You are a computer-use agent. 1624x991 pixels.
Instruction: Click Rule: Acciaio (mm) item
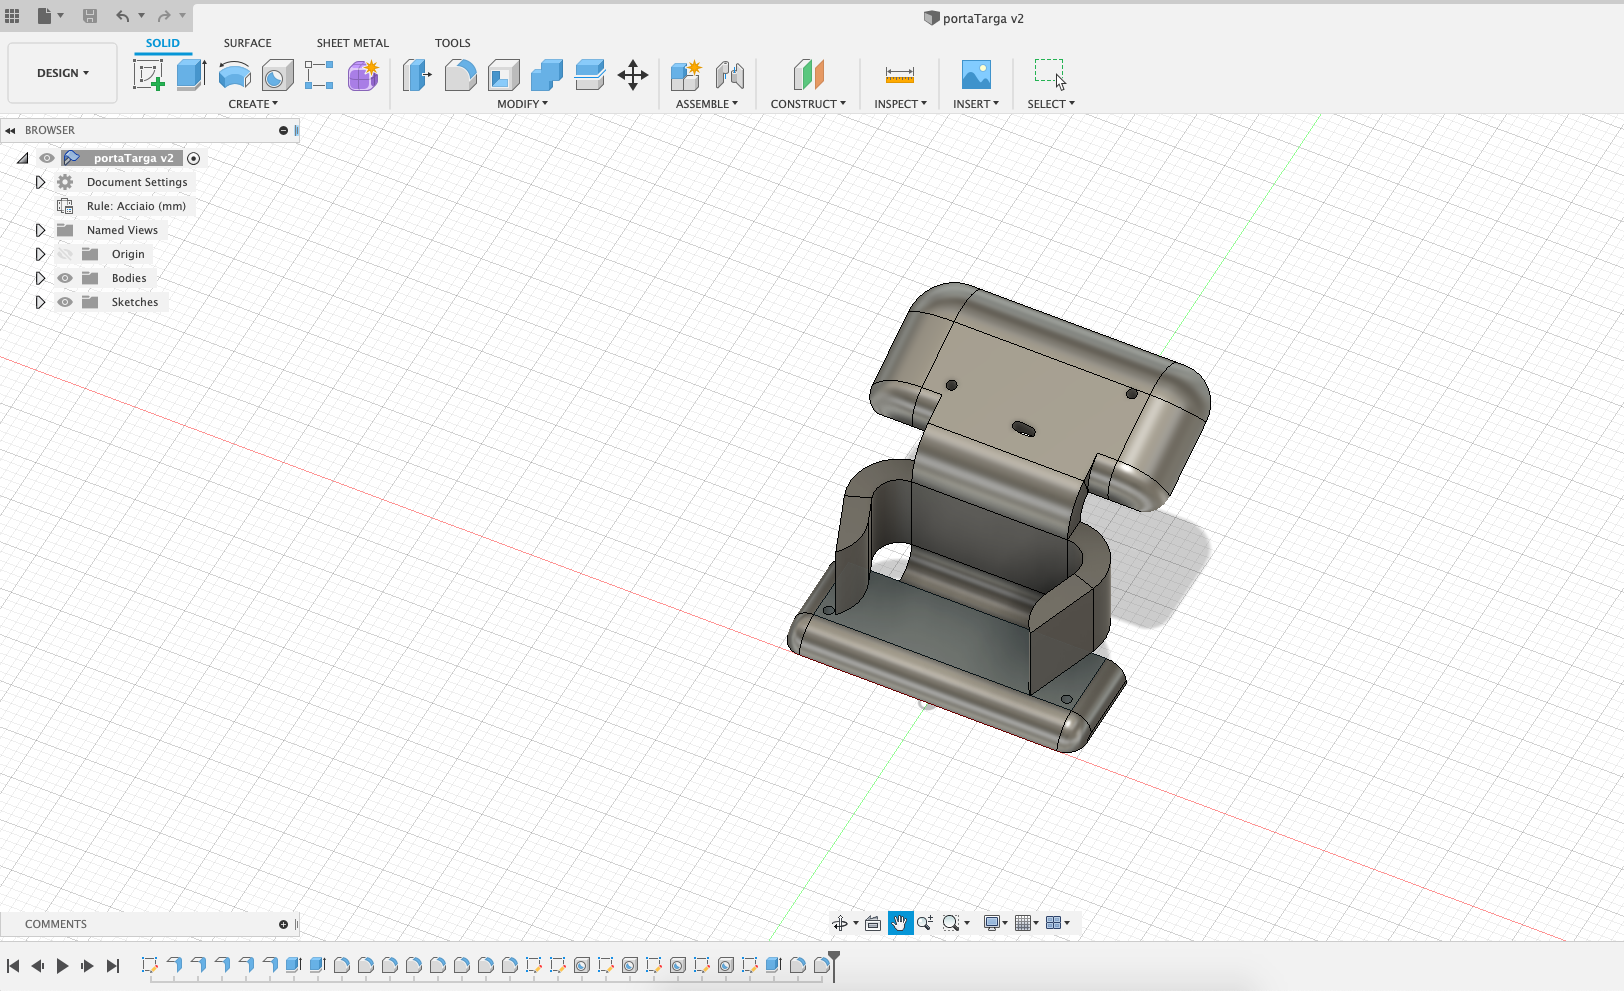click(x=136, y=206)
